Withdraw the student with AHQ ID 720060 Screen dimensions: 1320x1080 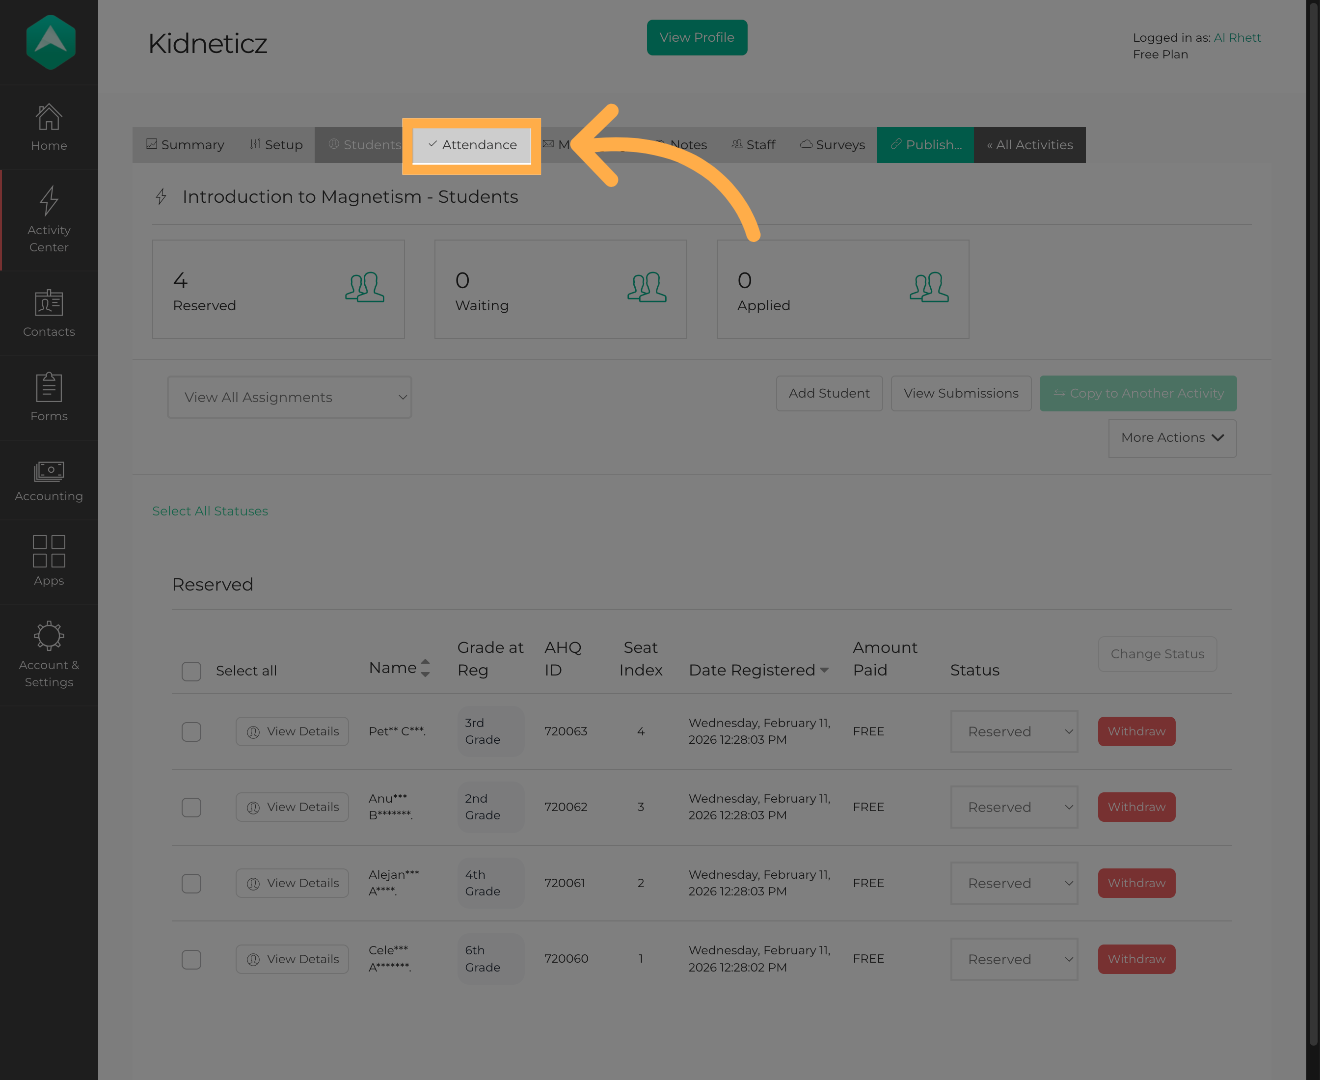[1136, 959]
